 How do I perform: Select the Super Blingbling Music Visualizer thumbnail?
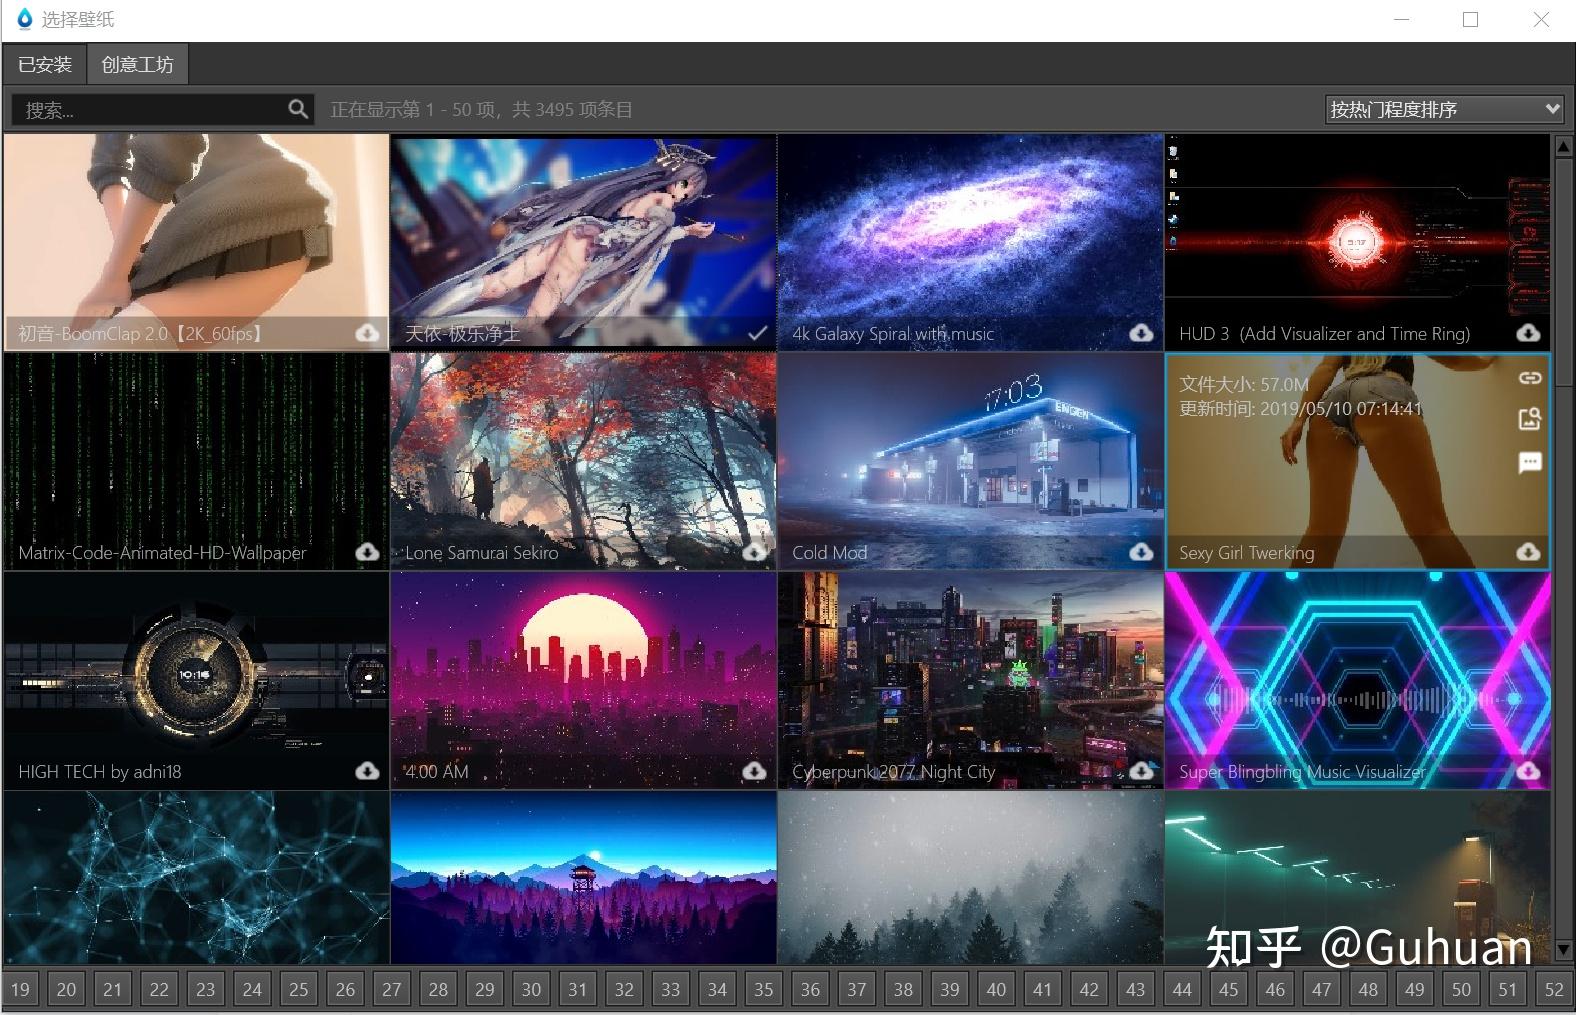point(1357,680)
